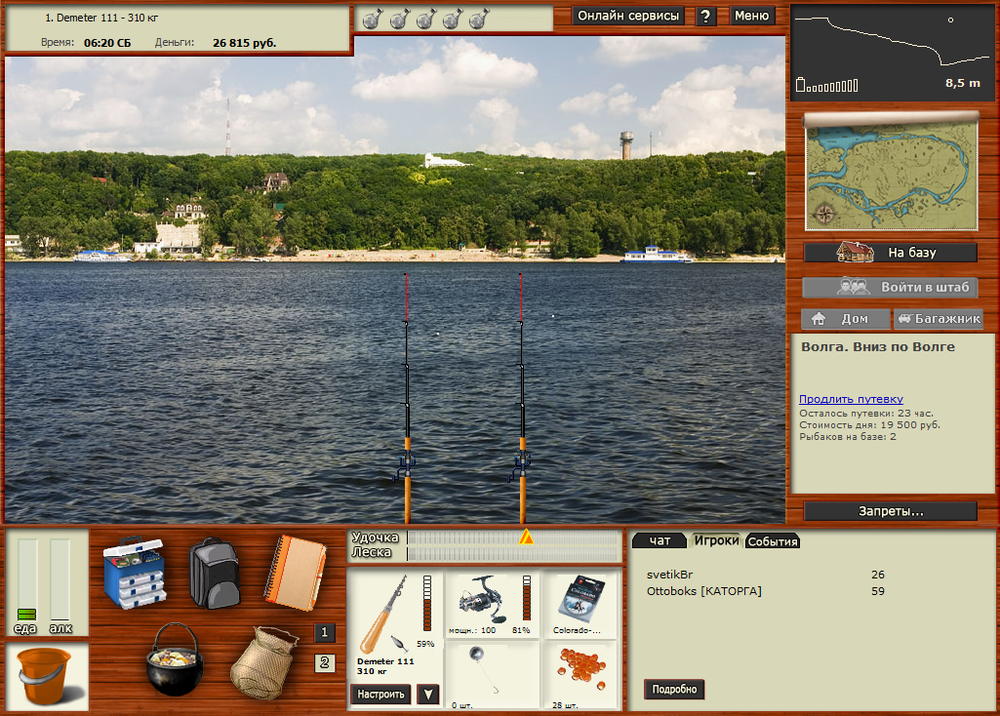
Task: Expand the dropdown arrow next to Настроить
Action: (428, 694)
